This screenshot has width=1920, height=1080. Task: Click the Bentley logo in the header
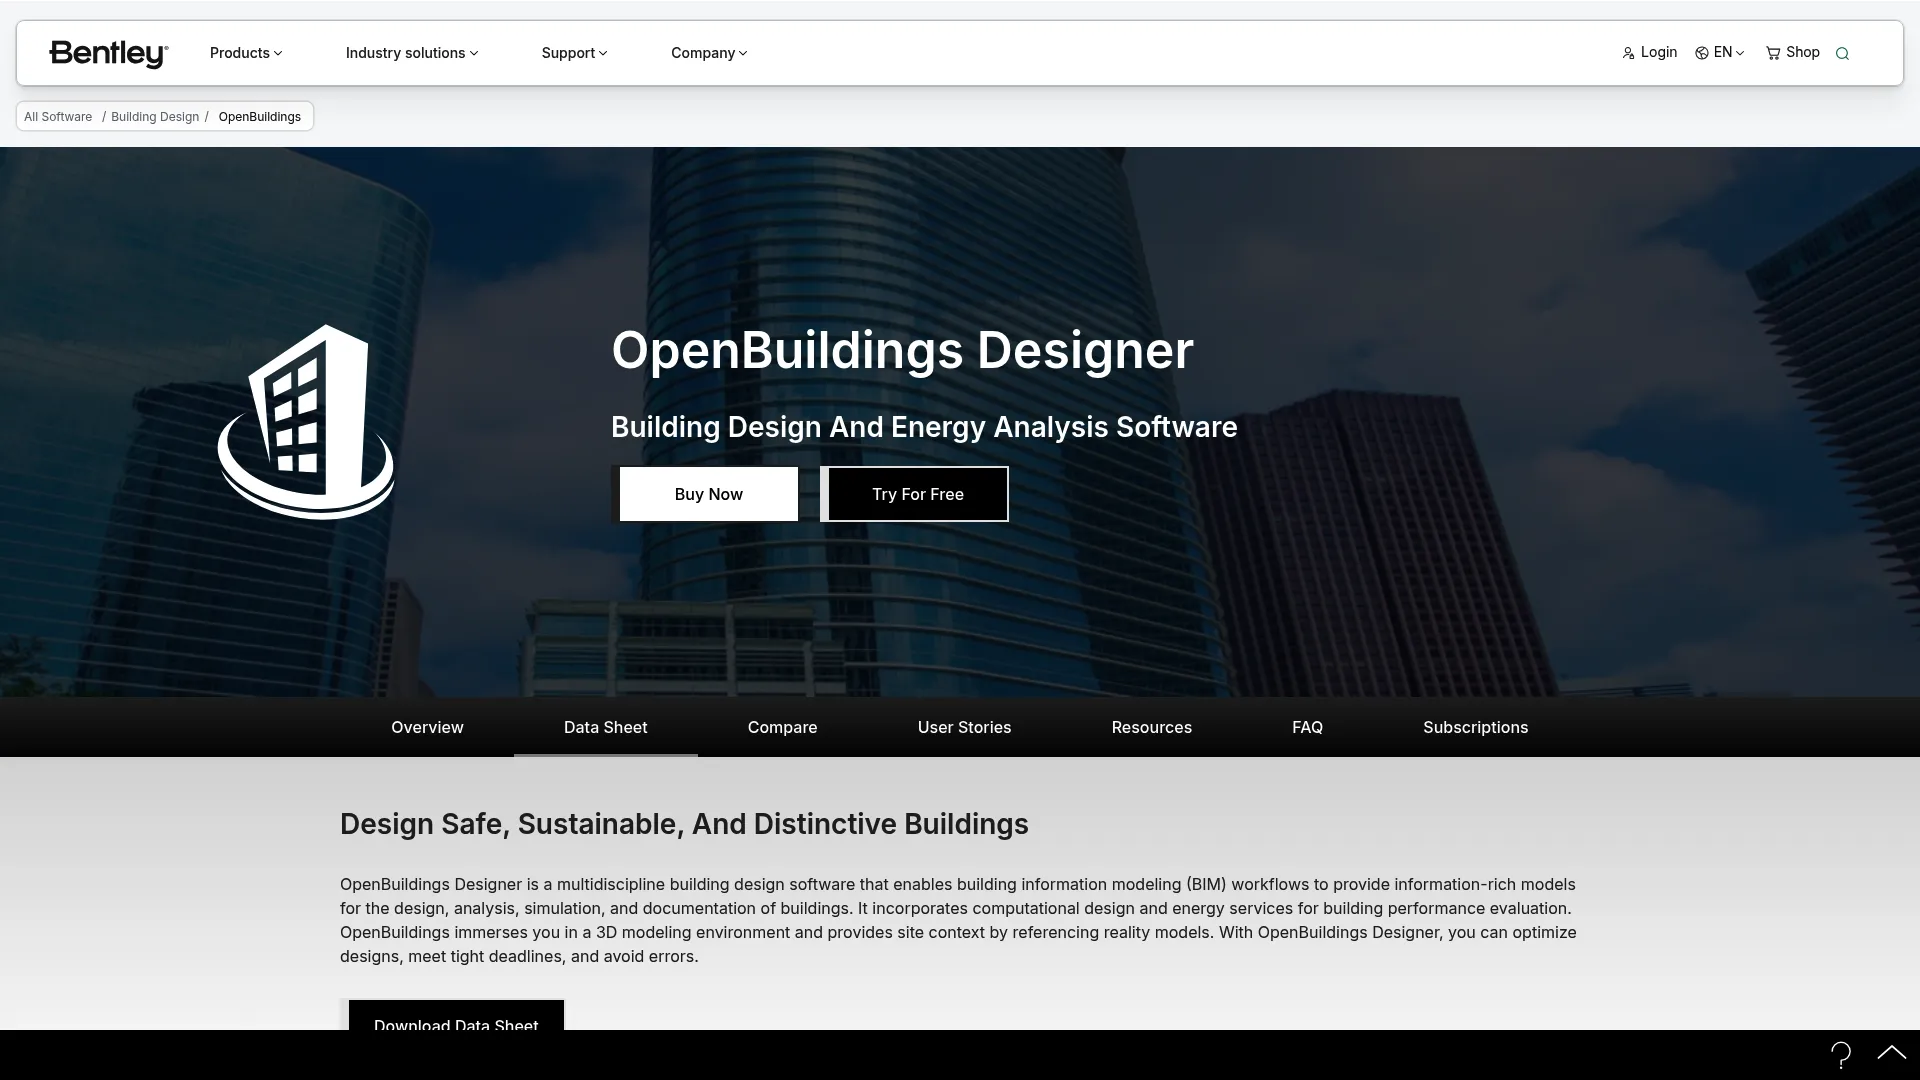tap(109, 53)
